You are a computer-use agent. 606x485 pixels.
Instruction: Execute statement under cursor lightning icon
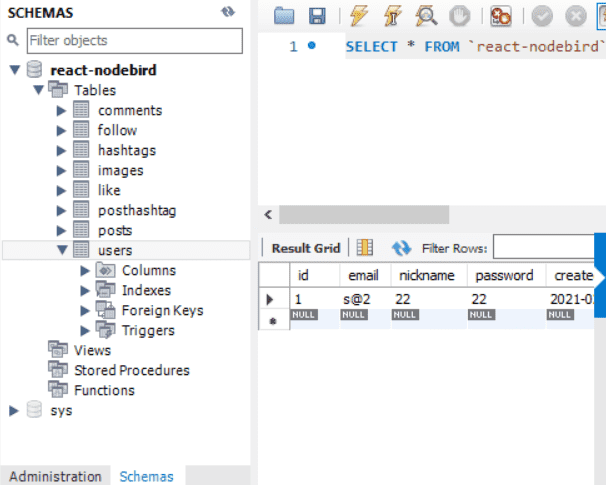pyautogui.click(x=393, y=16)
